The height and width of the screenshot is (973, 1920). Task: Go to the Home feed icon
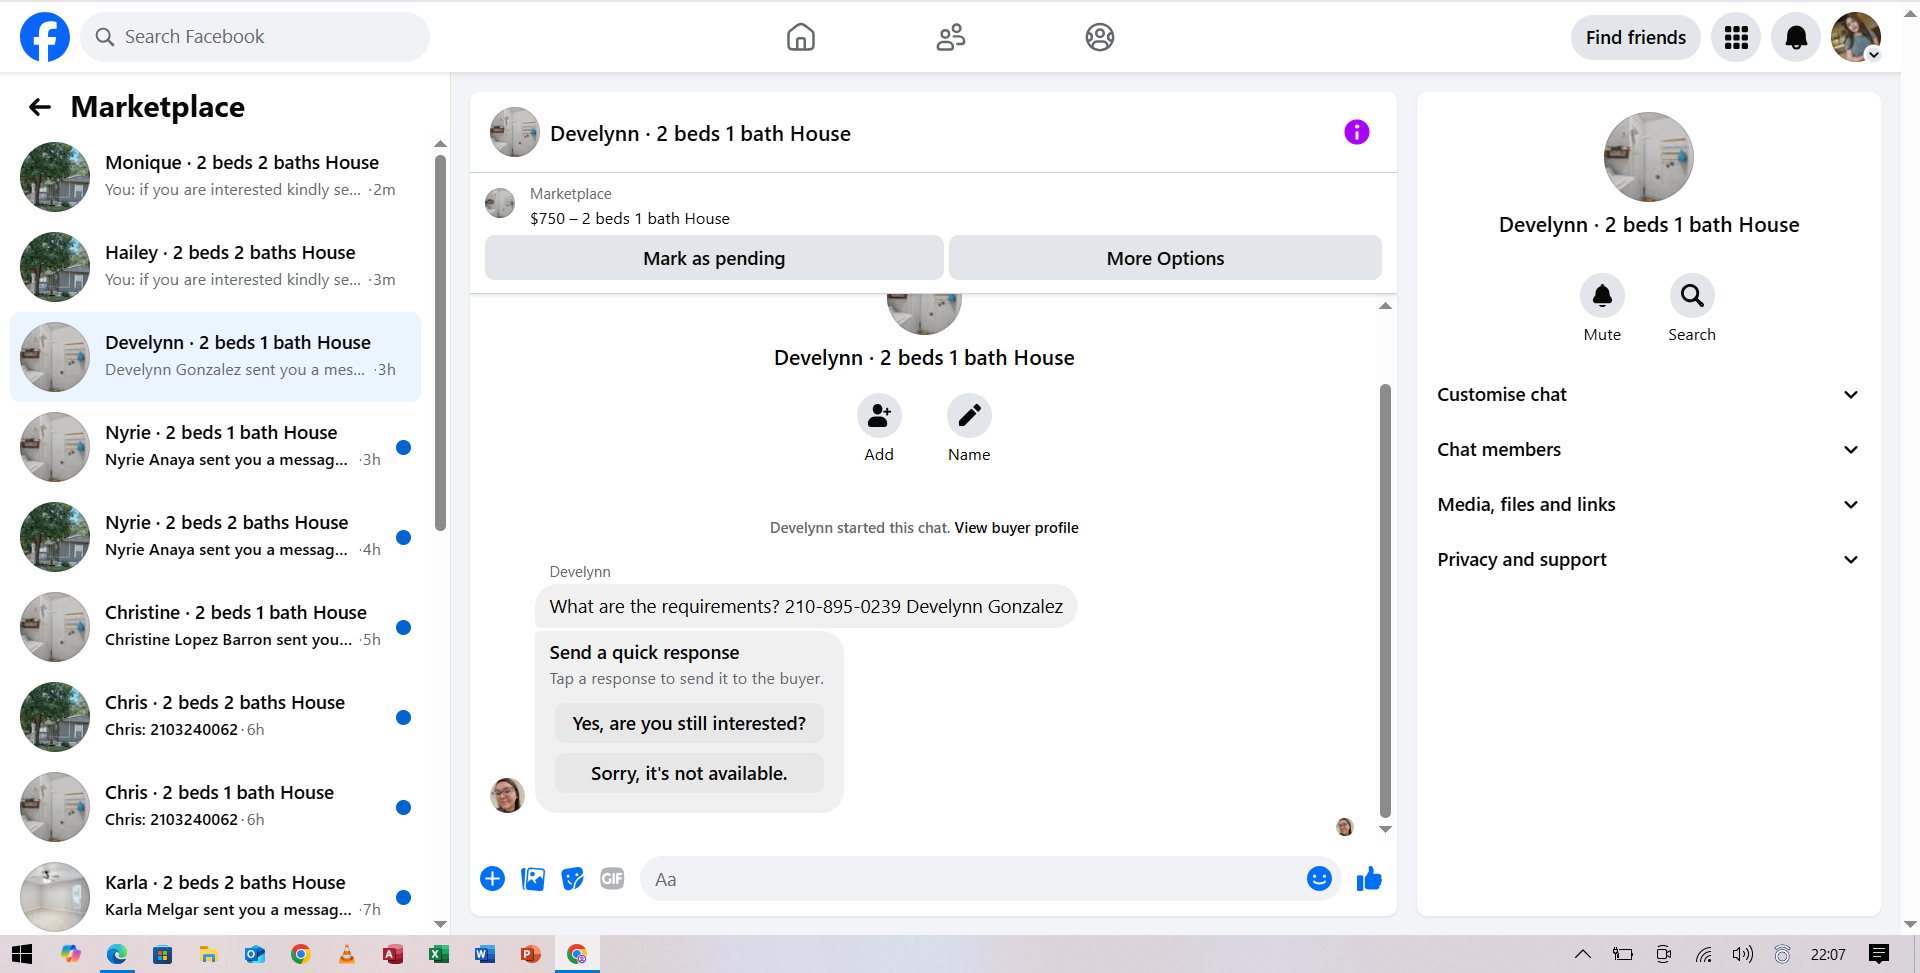tap(801, 37)
